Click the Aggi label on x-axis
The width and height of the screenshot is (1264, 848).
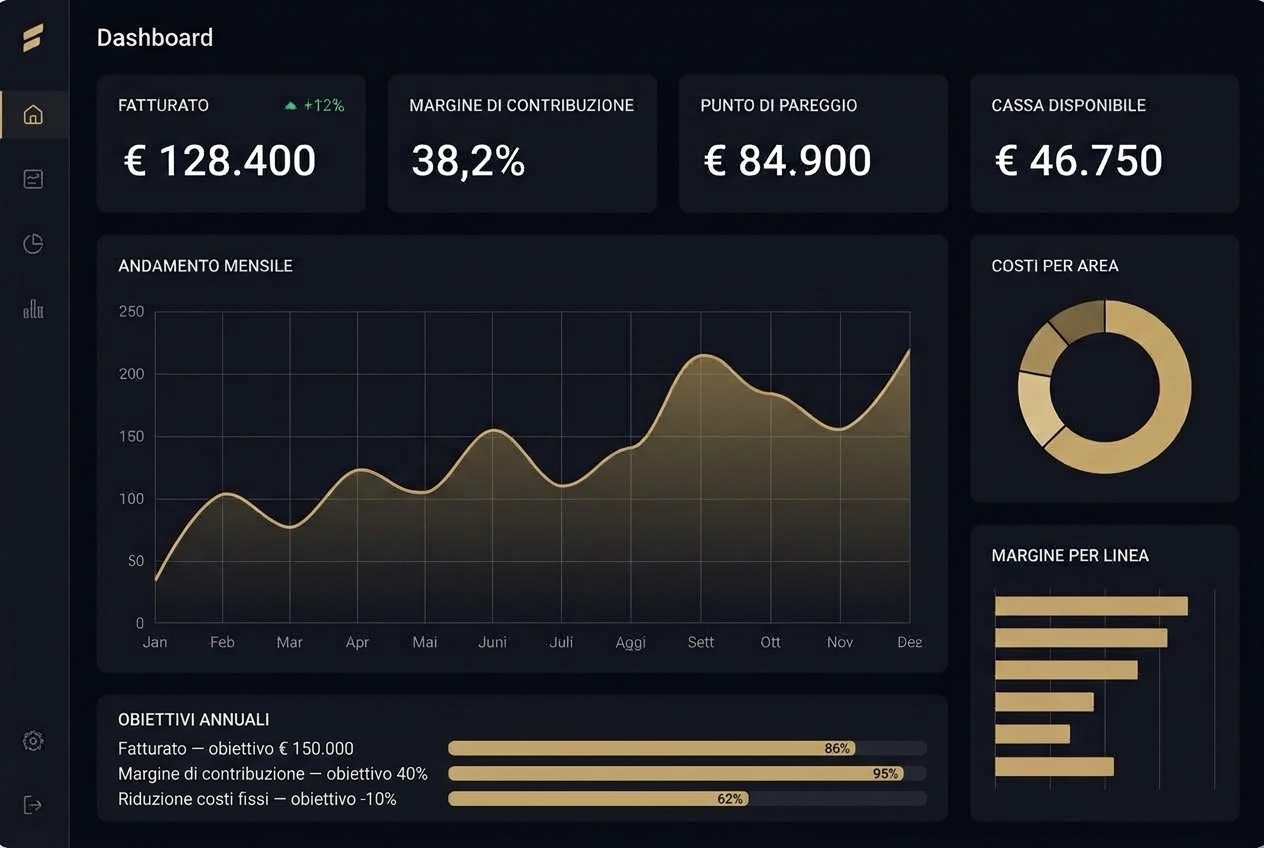631,643
